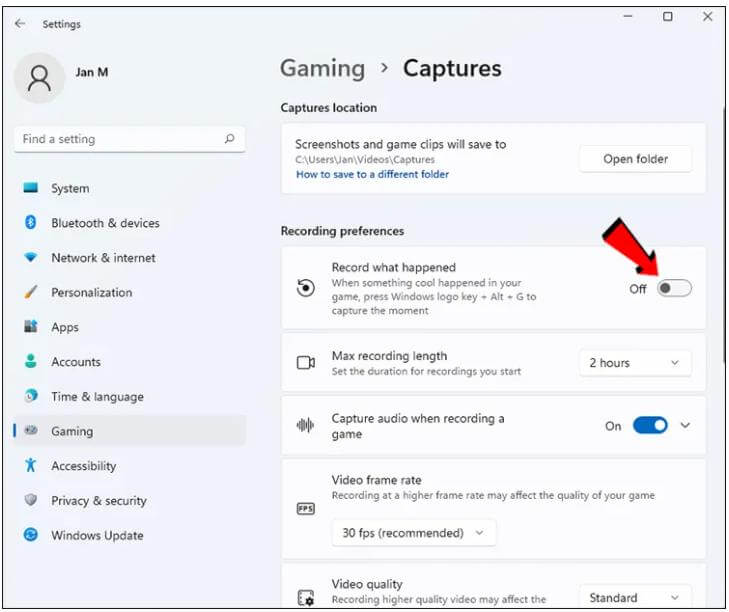Click the Max recording length camera icon
Screen dimensions: 729x612
pyautogui.click(x=305, y=362)
